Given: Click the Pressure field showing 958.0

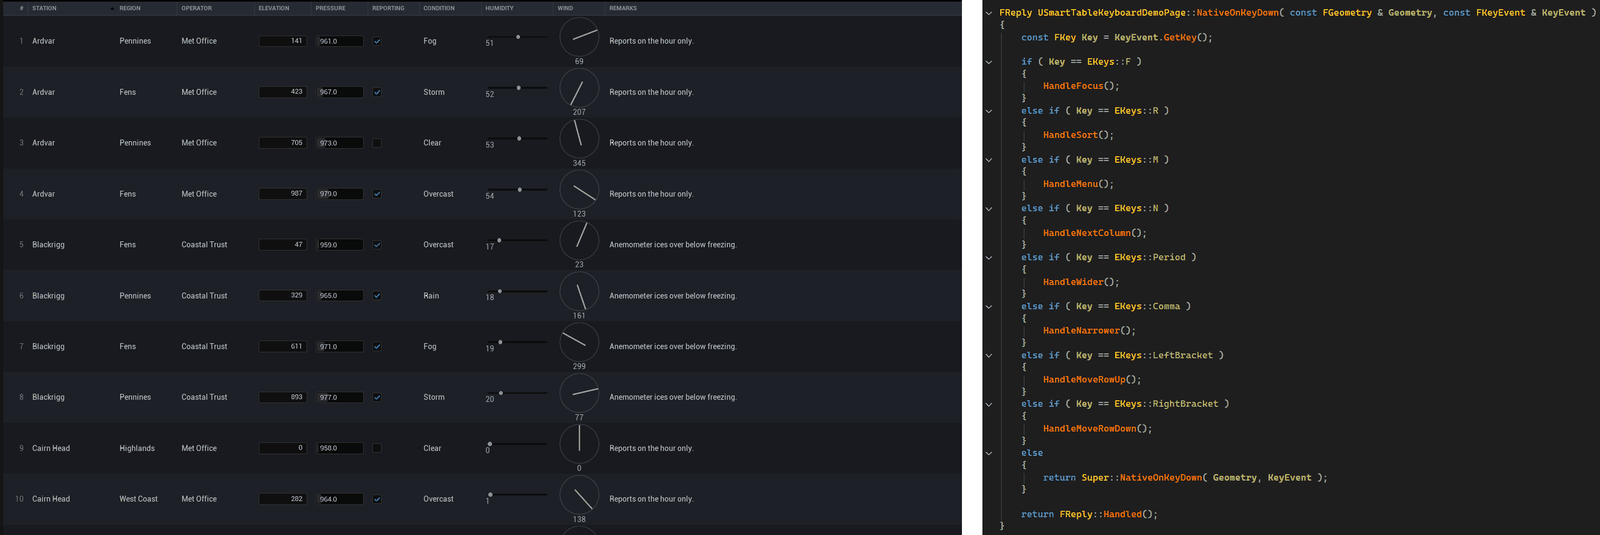Looking at the screenshot, I should click(340, 448).
